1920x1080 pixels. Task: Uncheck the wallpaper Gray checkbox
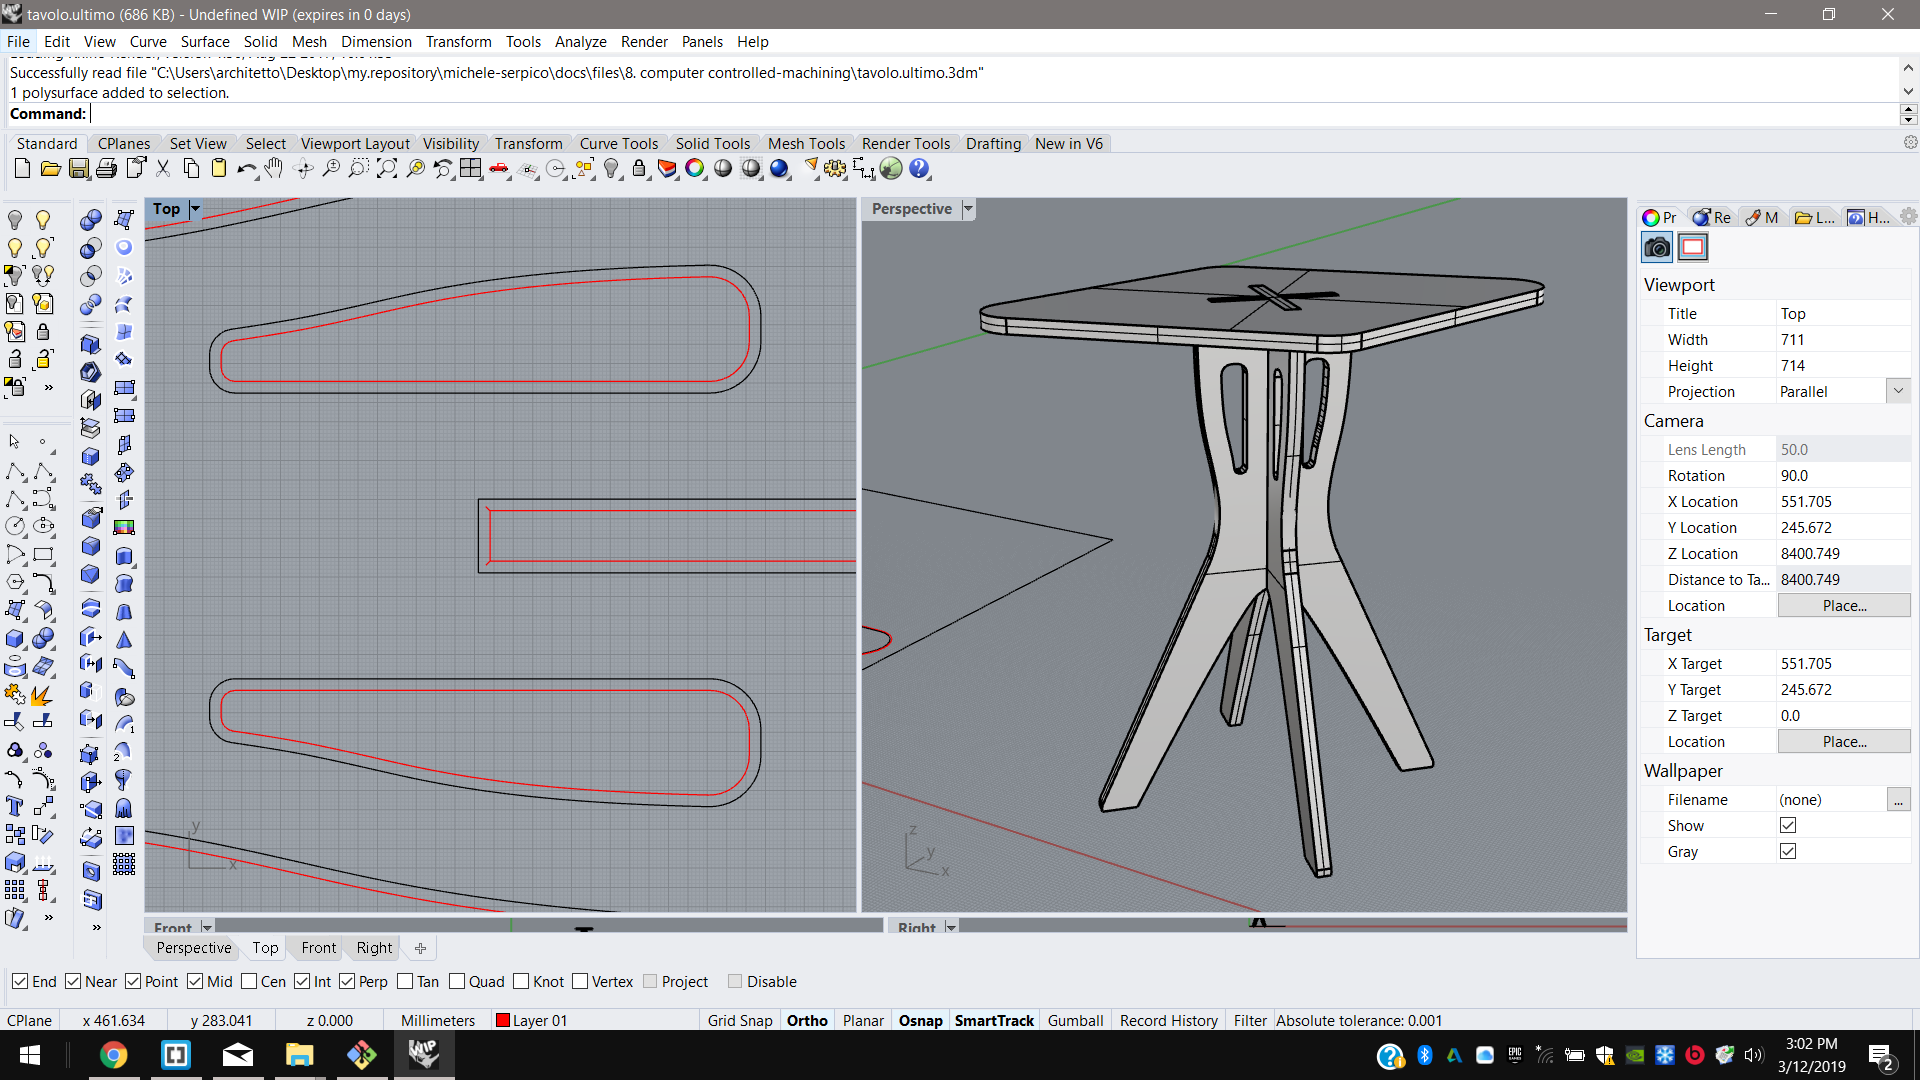pyautogui.click(x=1788, y=852)
